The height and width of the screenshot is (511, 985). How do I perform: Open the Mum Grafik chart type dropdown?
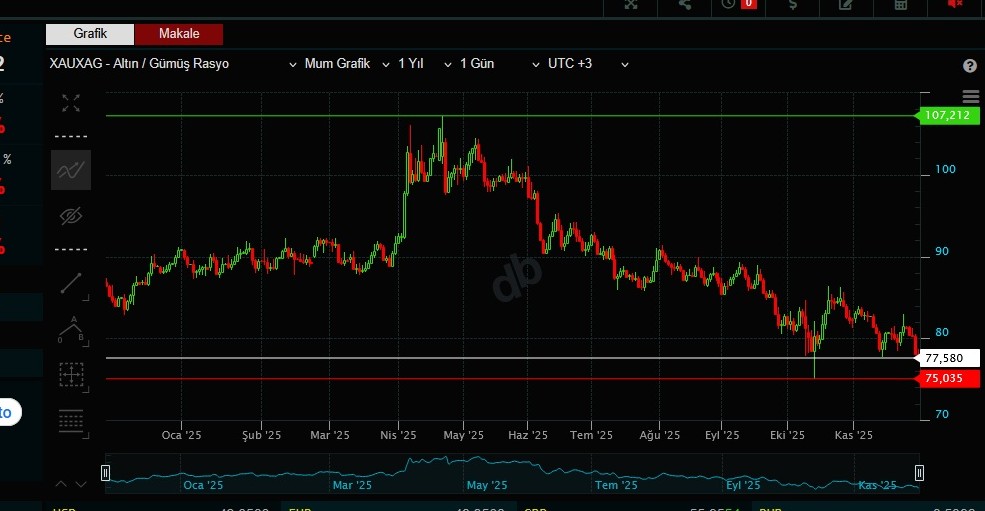coord(346,64)
